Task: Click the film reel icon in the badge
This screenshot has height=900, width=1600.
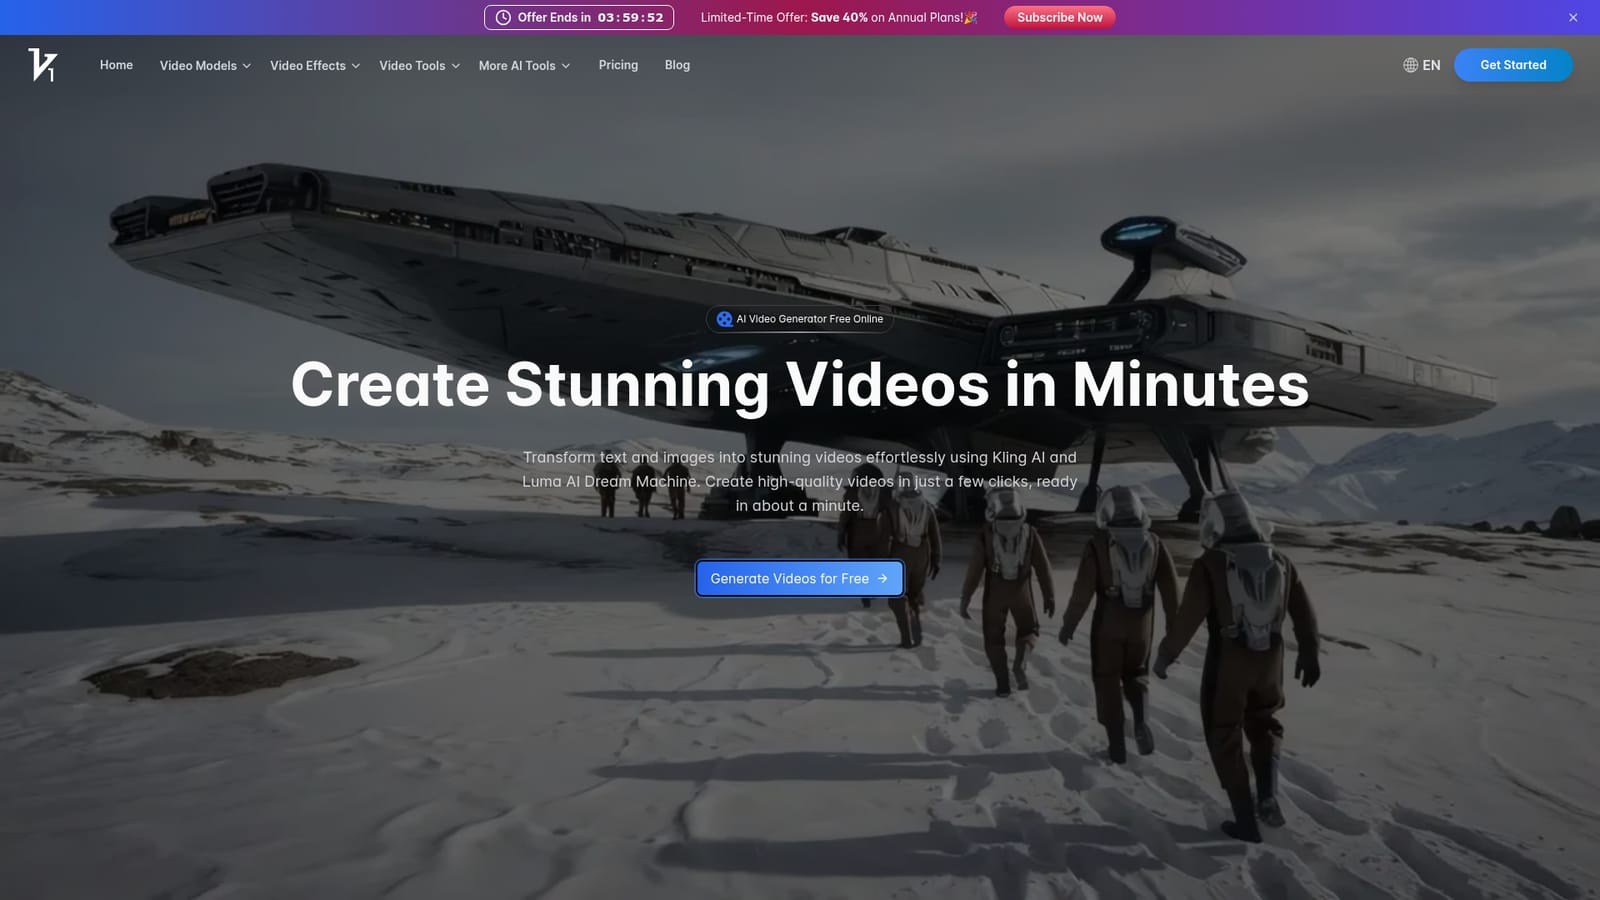Action: pyautogui.click(x=724, y=319)
